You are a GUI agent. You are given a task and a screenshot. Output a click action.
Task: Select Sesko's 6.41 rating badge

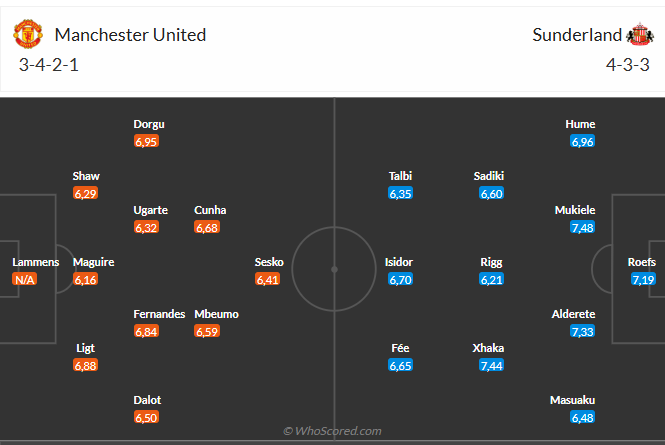click(268, 280)
